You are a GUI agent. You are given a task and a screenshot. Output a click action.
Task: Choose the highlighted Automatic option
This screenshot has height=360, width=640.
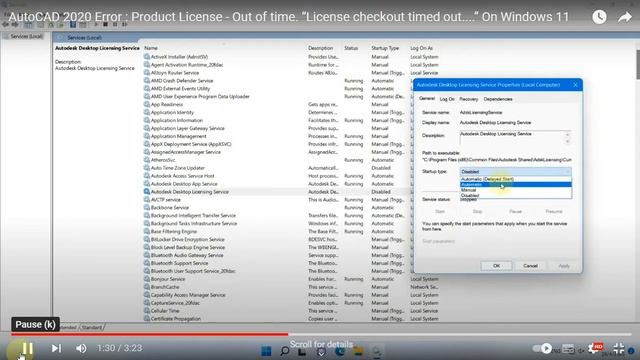click(x=516, y=184)
